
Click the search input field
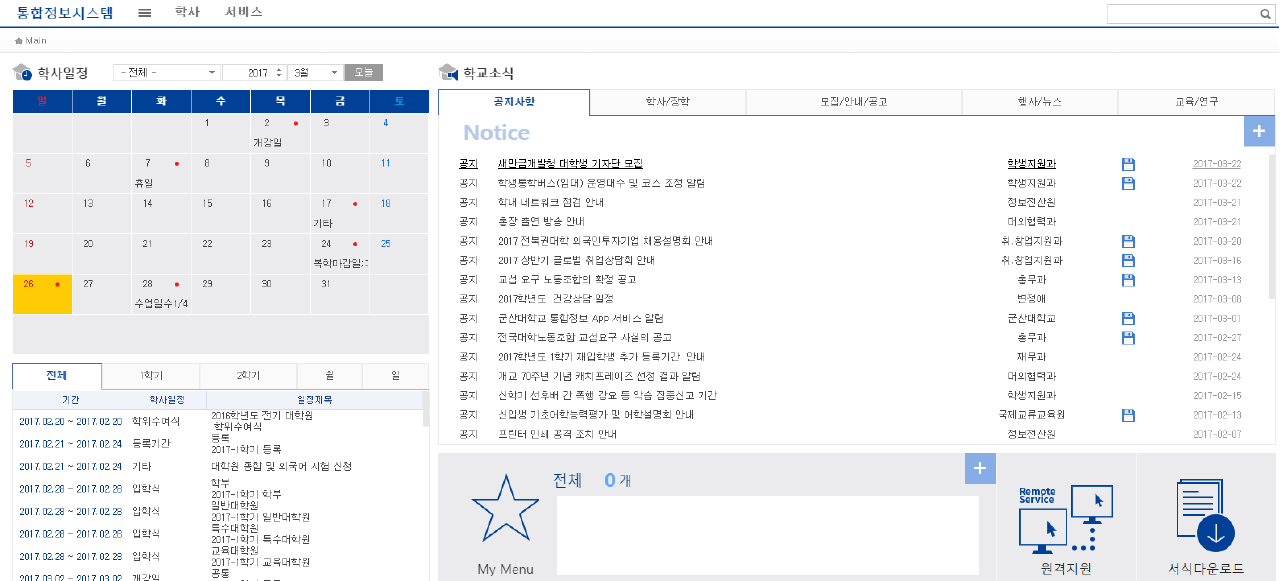pyautogui.click(x=1180, y=14)
